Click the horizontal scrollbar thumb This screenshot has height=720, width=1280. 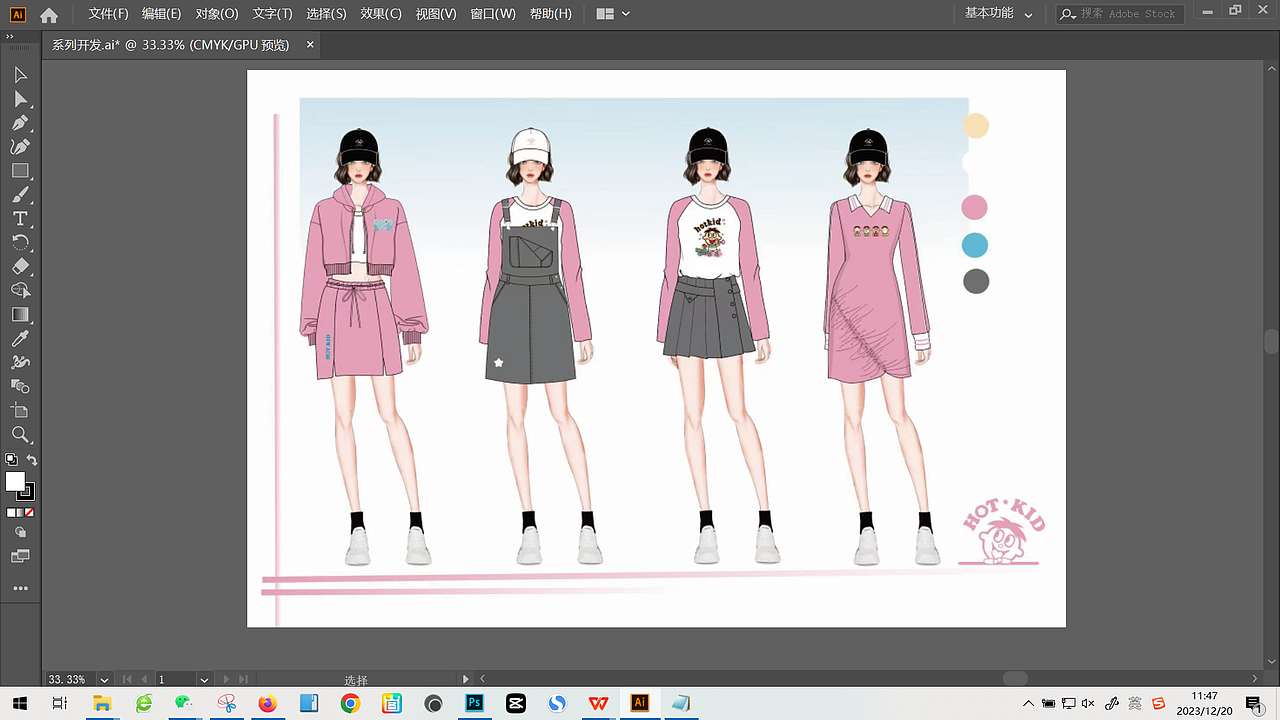1015,678
